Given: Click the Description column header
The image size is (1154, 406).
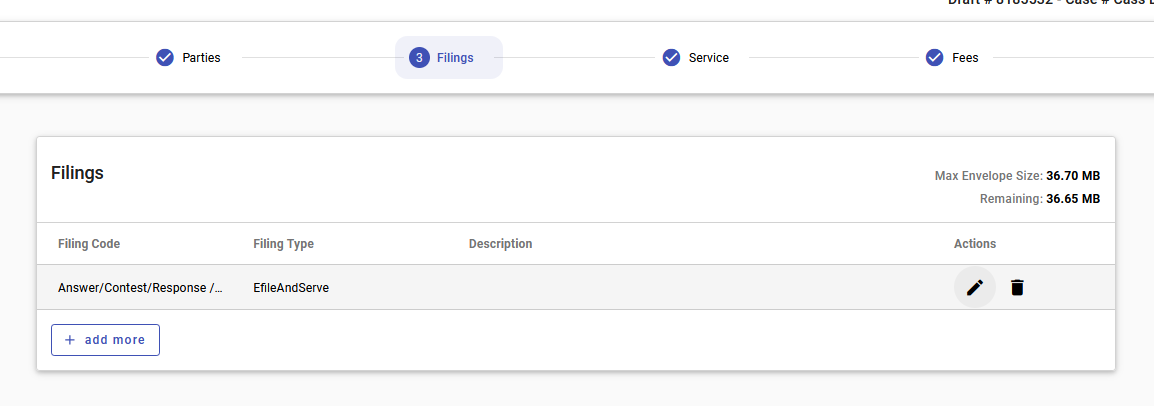Looking at the screenshot, I should pyautogui.click(x=500, y=244).
